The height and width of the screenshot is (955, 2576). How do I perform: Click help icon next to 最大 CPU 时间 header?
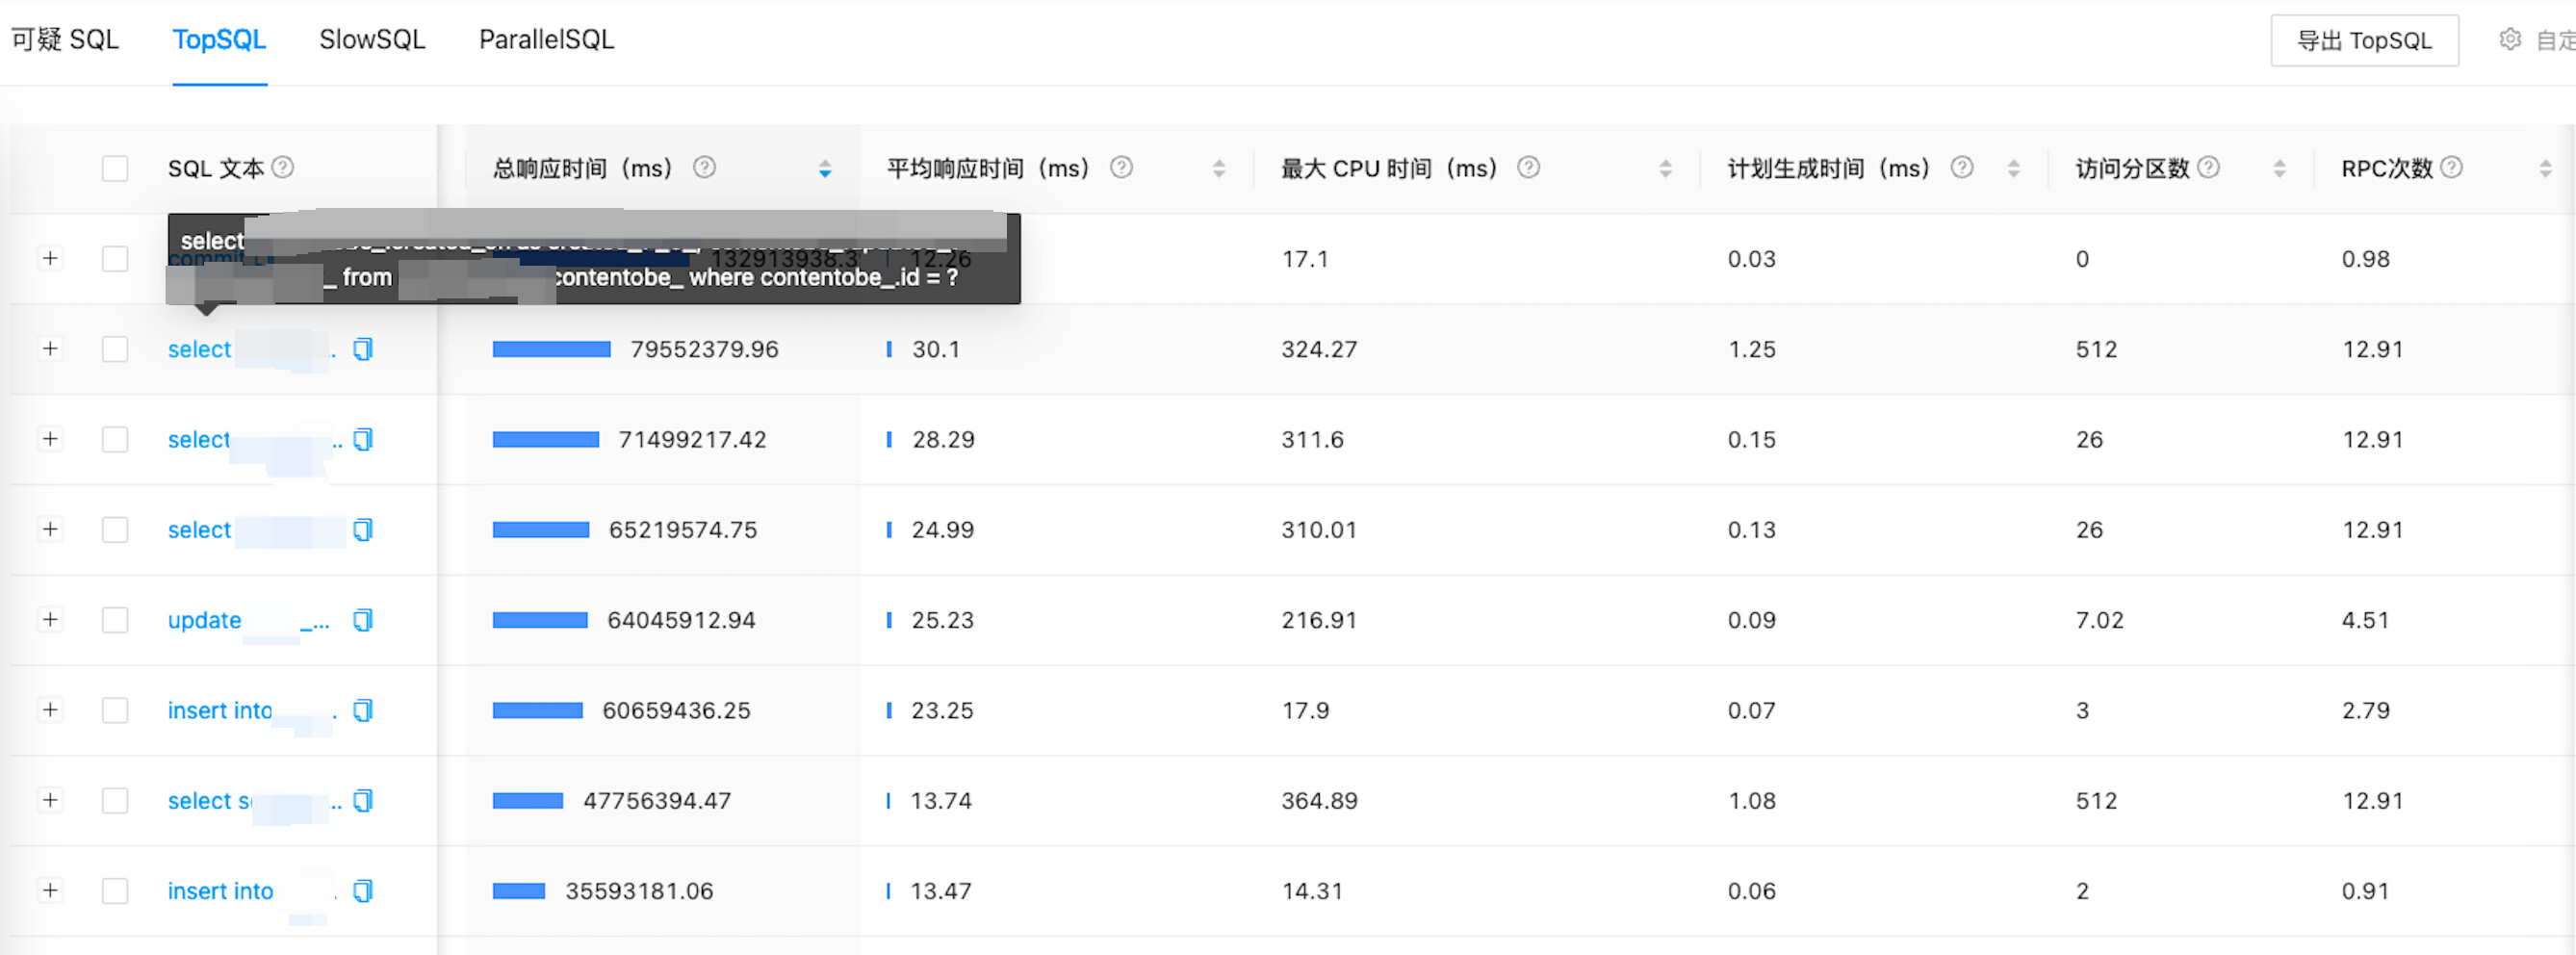[1528, 167]
